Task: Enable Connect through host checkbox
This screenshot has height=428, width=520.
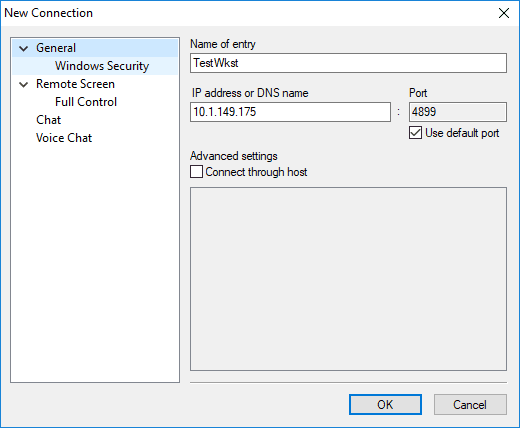Action: coord(196,172)
